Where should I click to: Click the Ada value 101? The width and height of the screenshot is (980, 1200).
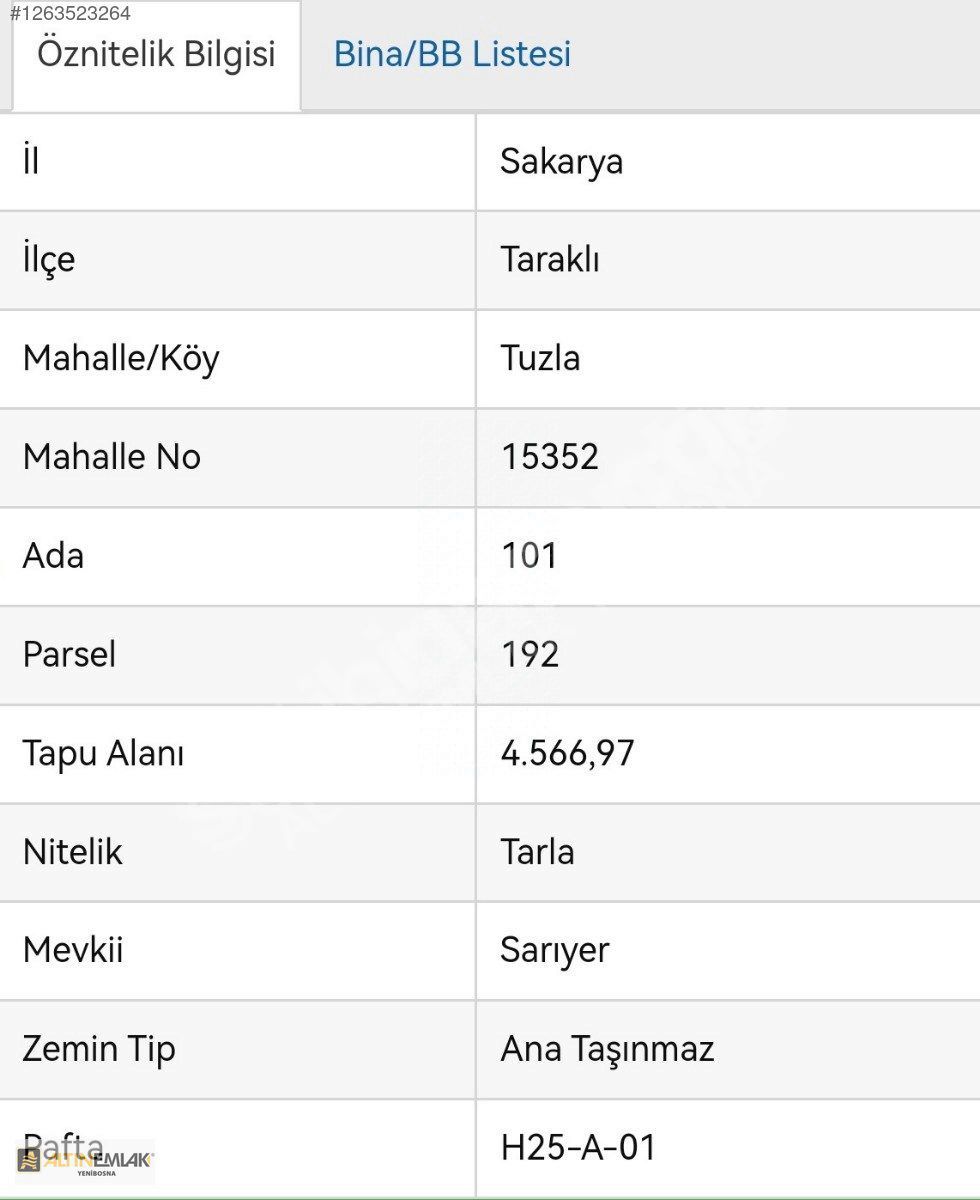click(528, 556)
